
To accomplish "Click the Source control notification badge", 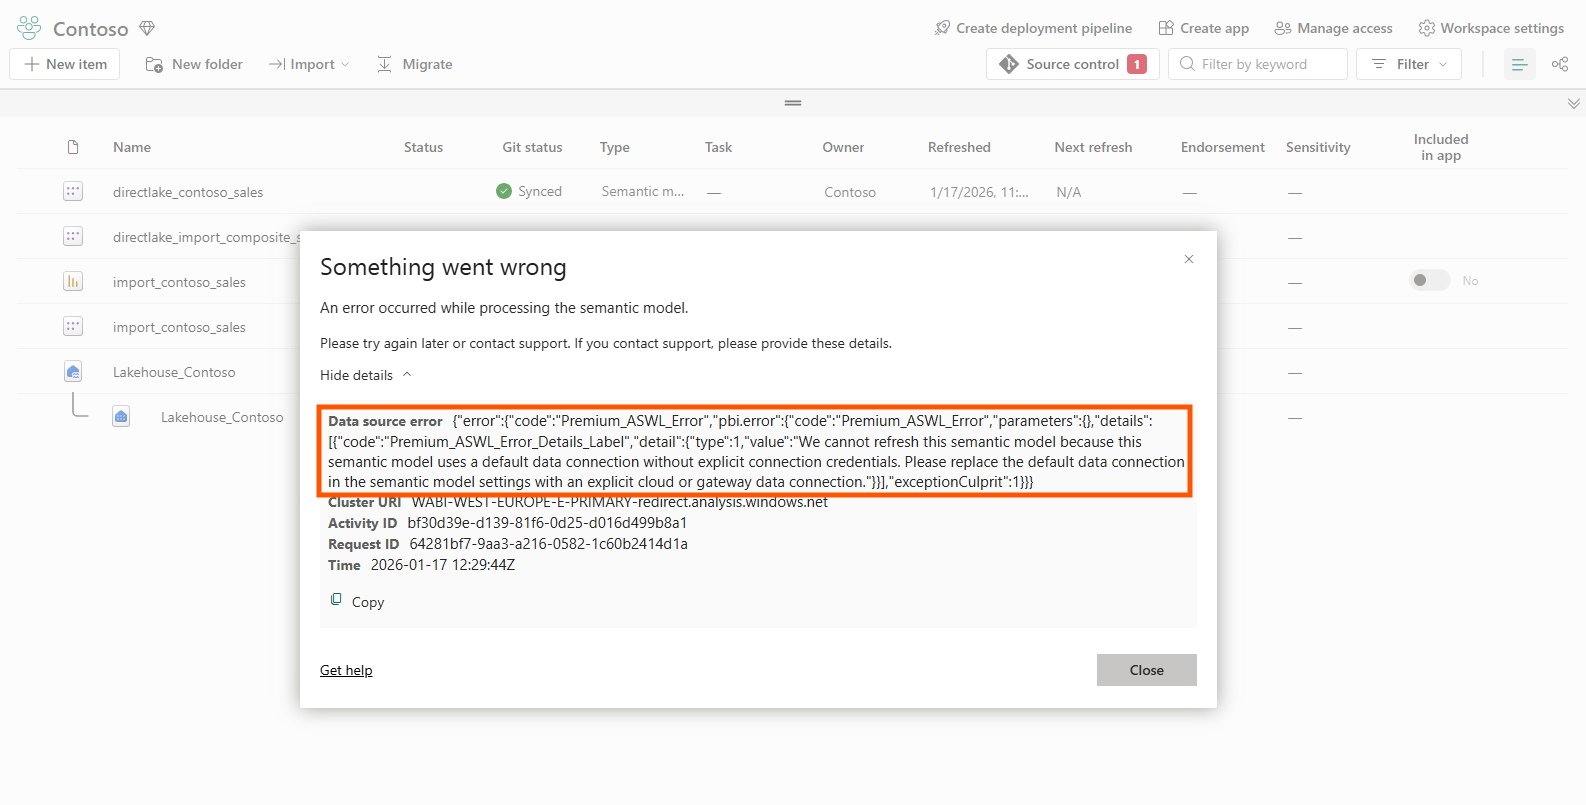I will [x=1137, y=64].
